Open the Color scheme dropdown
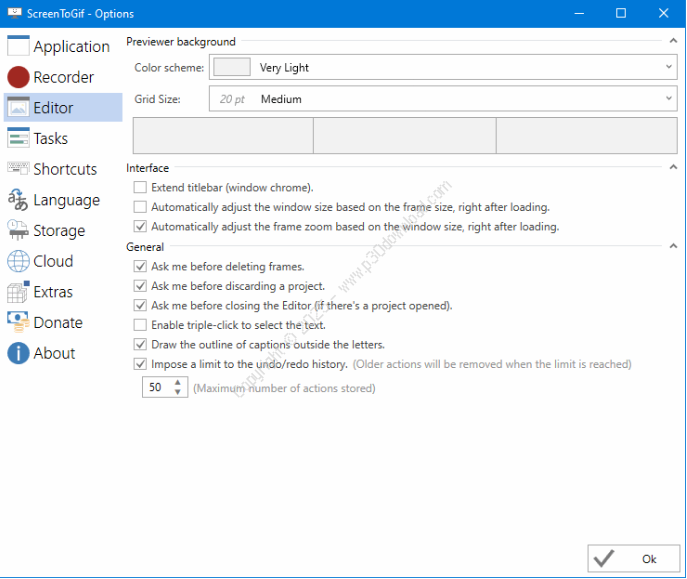The width and height of the screenshot is (687, 579). tap(668, 68)
